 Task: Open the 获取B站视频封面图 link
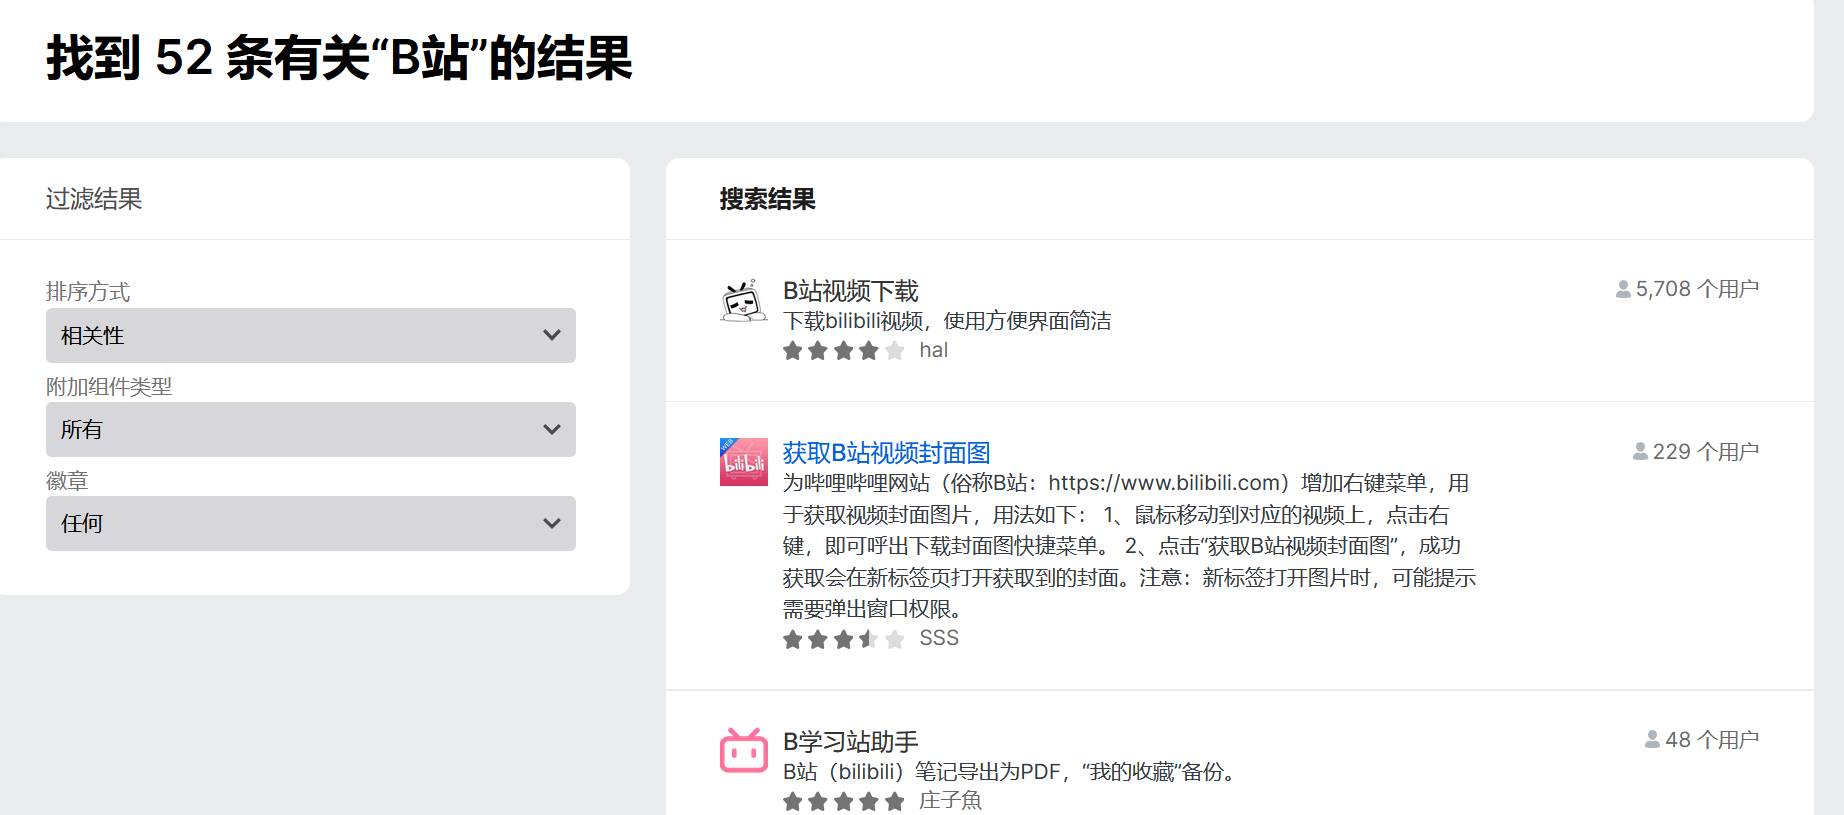[886, 453]
